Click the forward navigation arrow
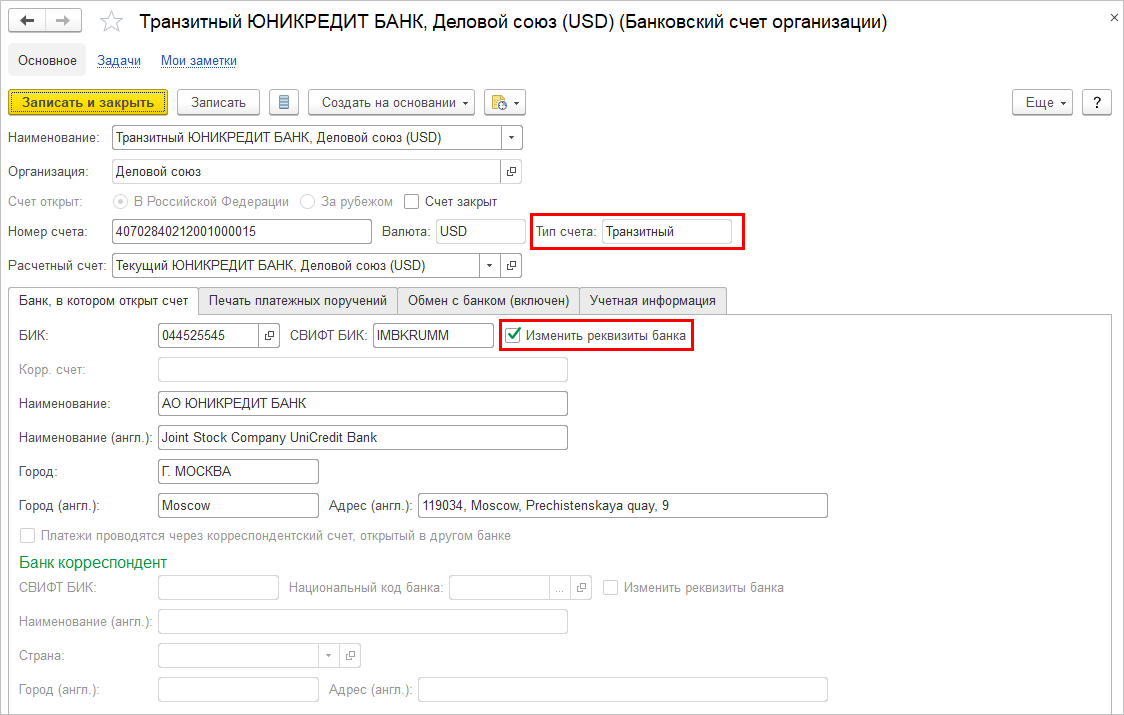 tap(63, 21)
